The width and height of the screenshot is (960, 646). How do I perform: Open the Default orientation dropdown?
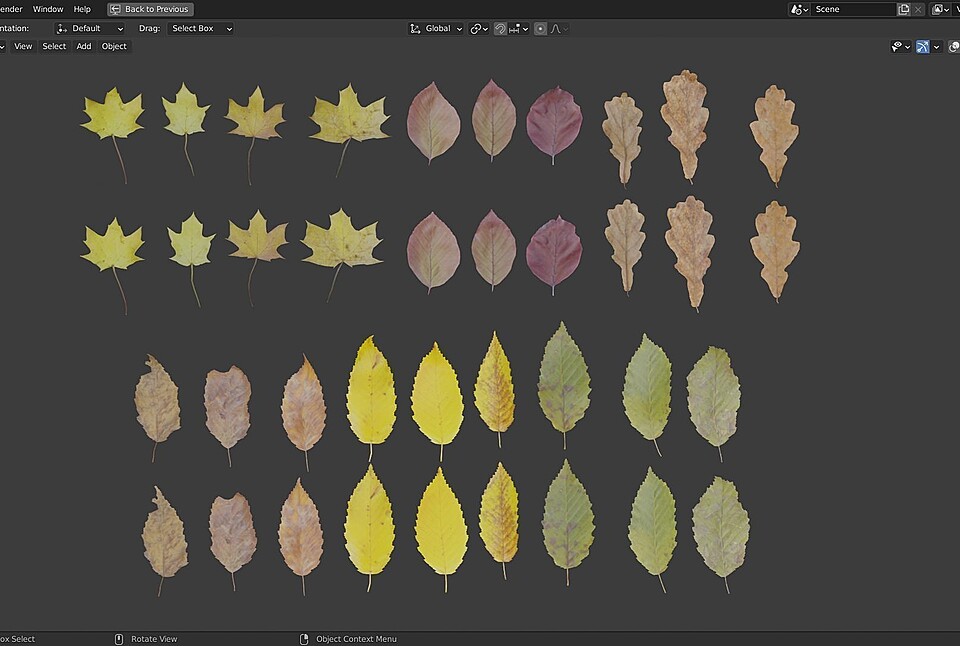tap(90, 28)
